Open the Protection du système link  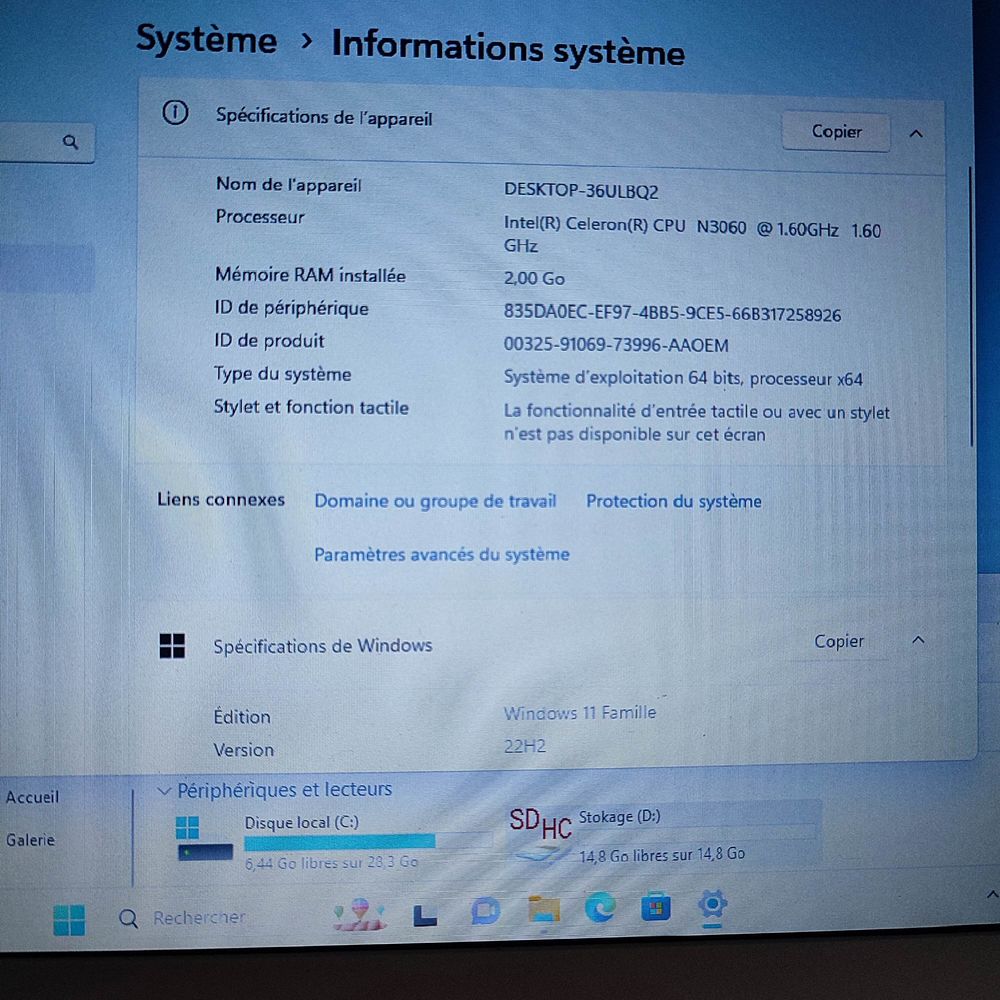pyautogui.click(x=673, y=501)
